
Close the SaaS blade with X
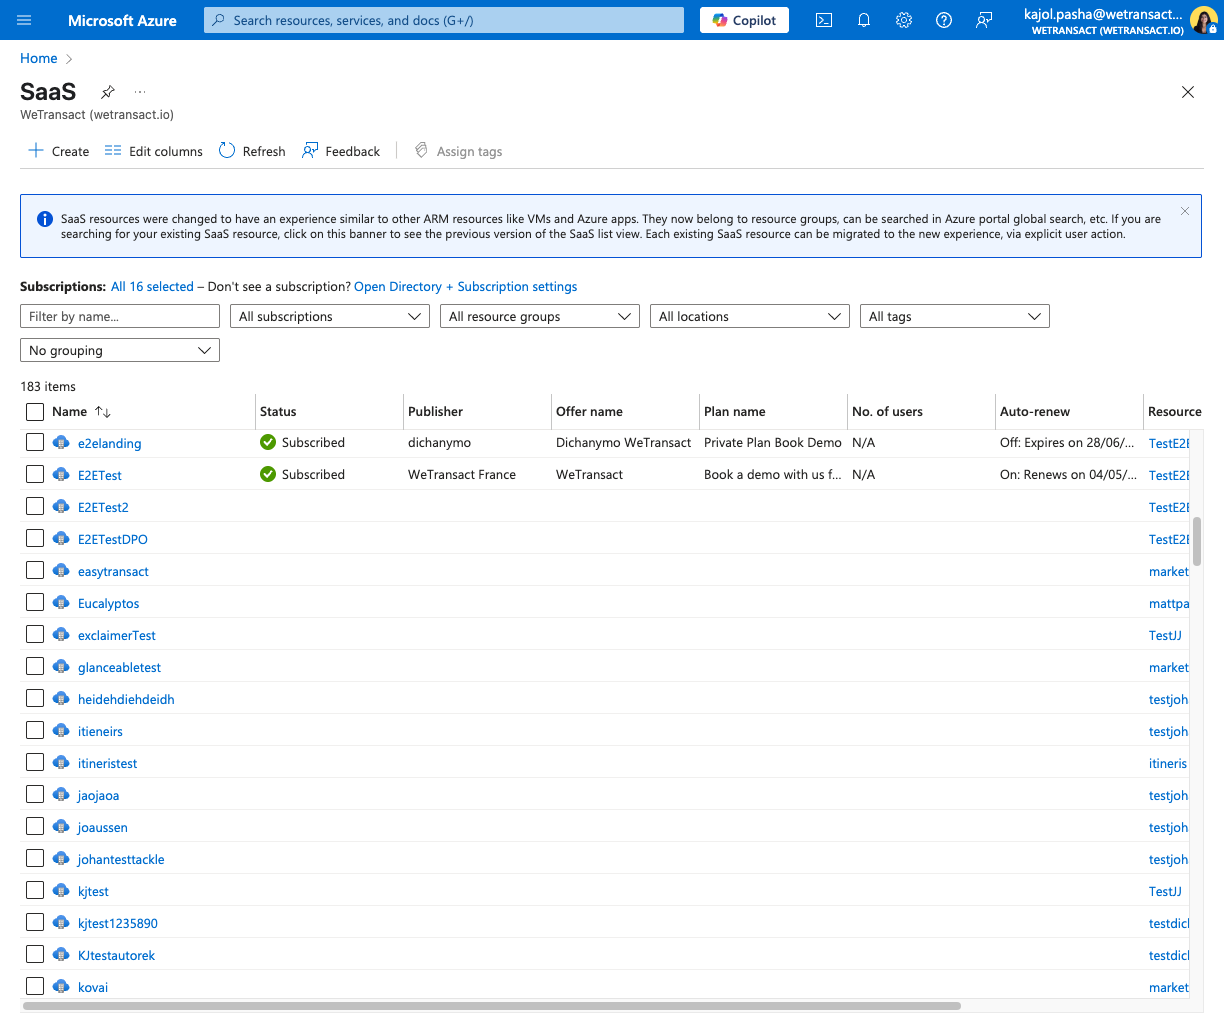click(x=1188, y=92)
